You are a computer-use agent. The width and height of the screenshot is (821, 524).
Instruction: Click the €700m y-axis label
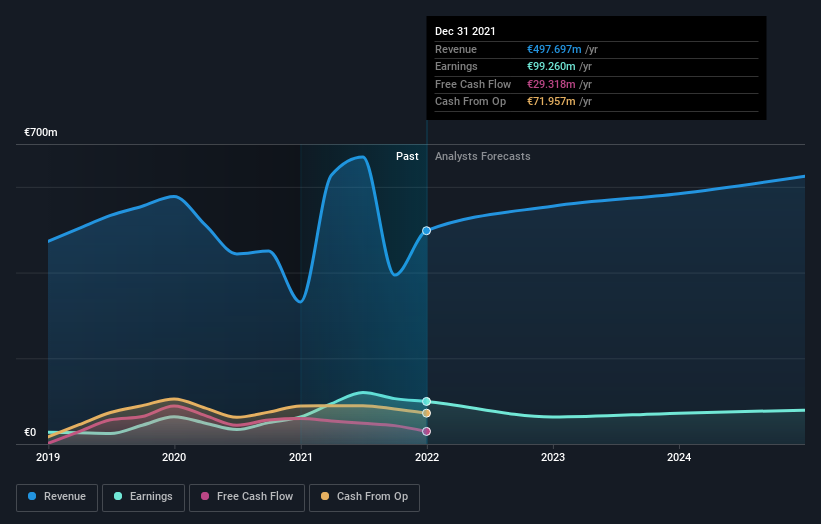[41, 132]
